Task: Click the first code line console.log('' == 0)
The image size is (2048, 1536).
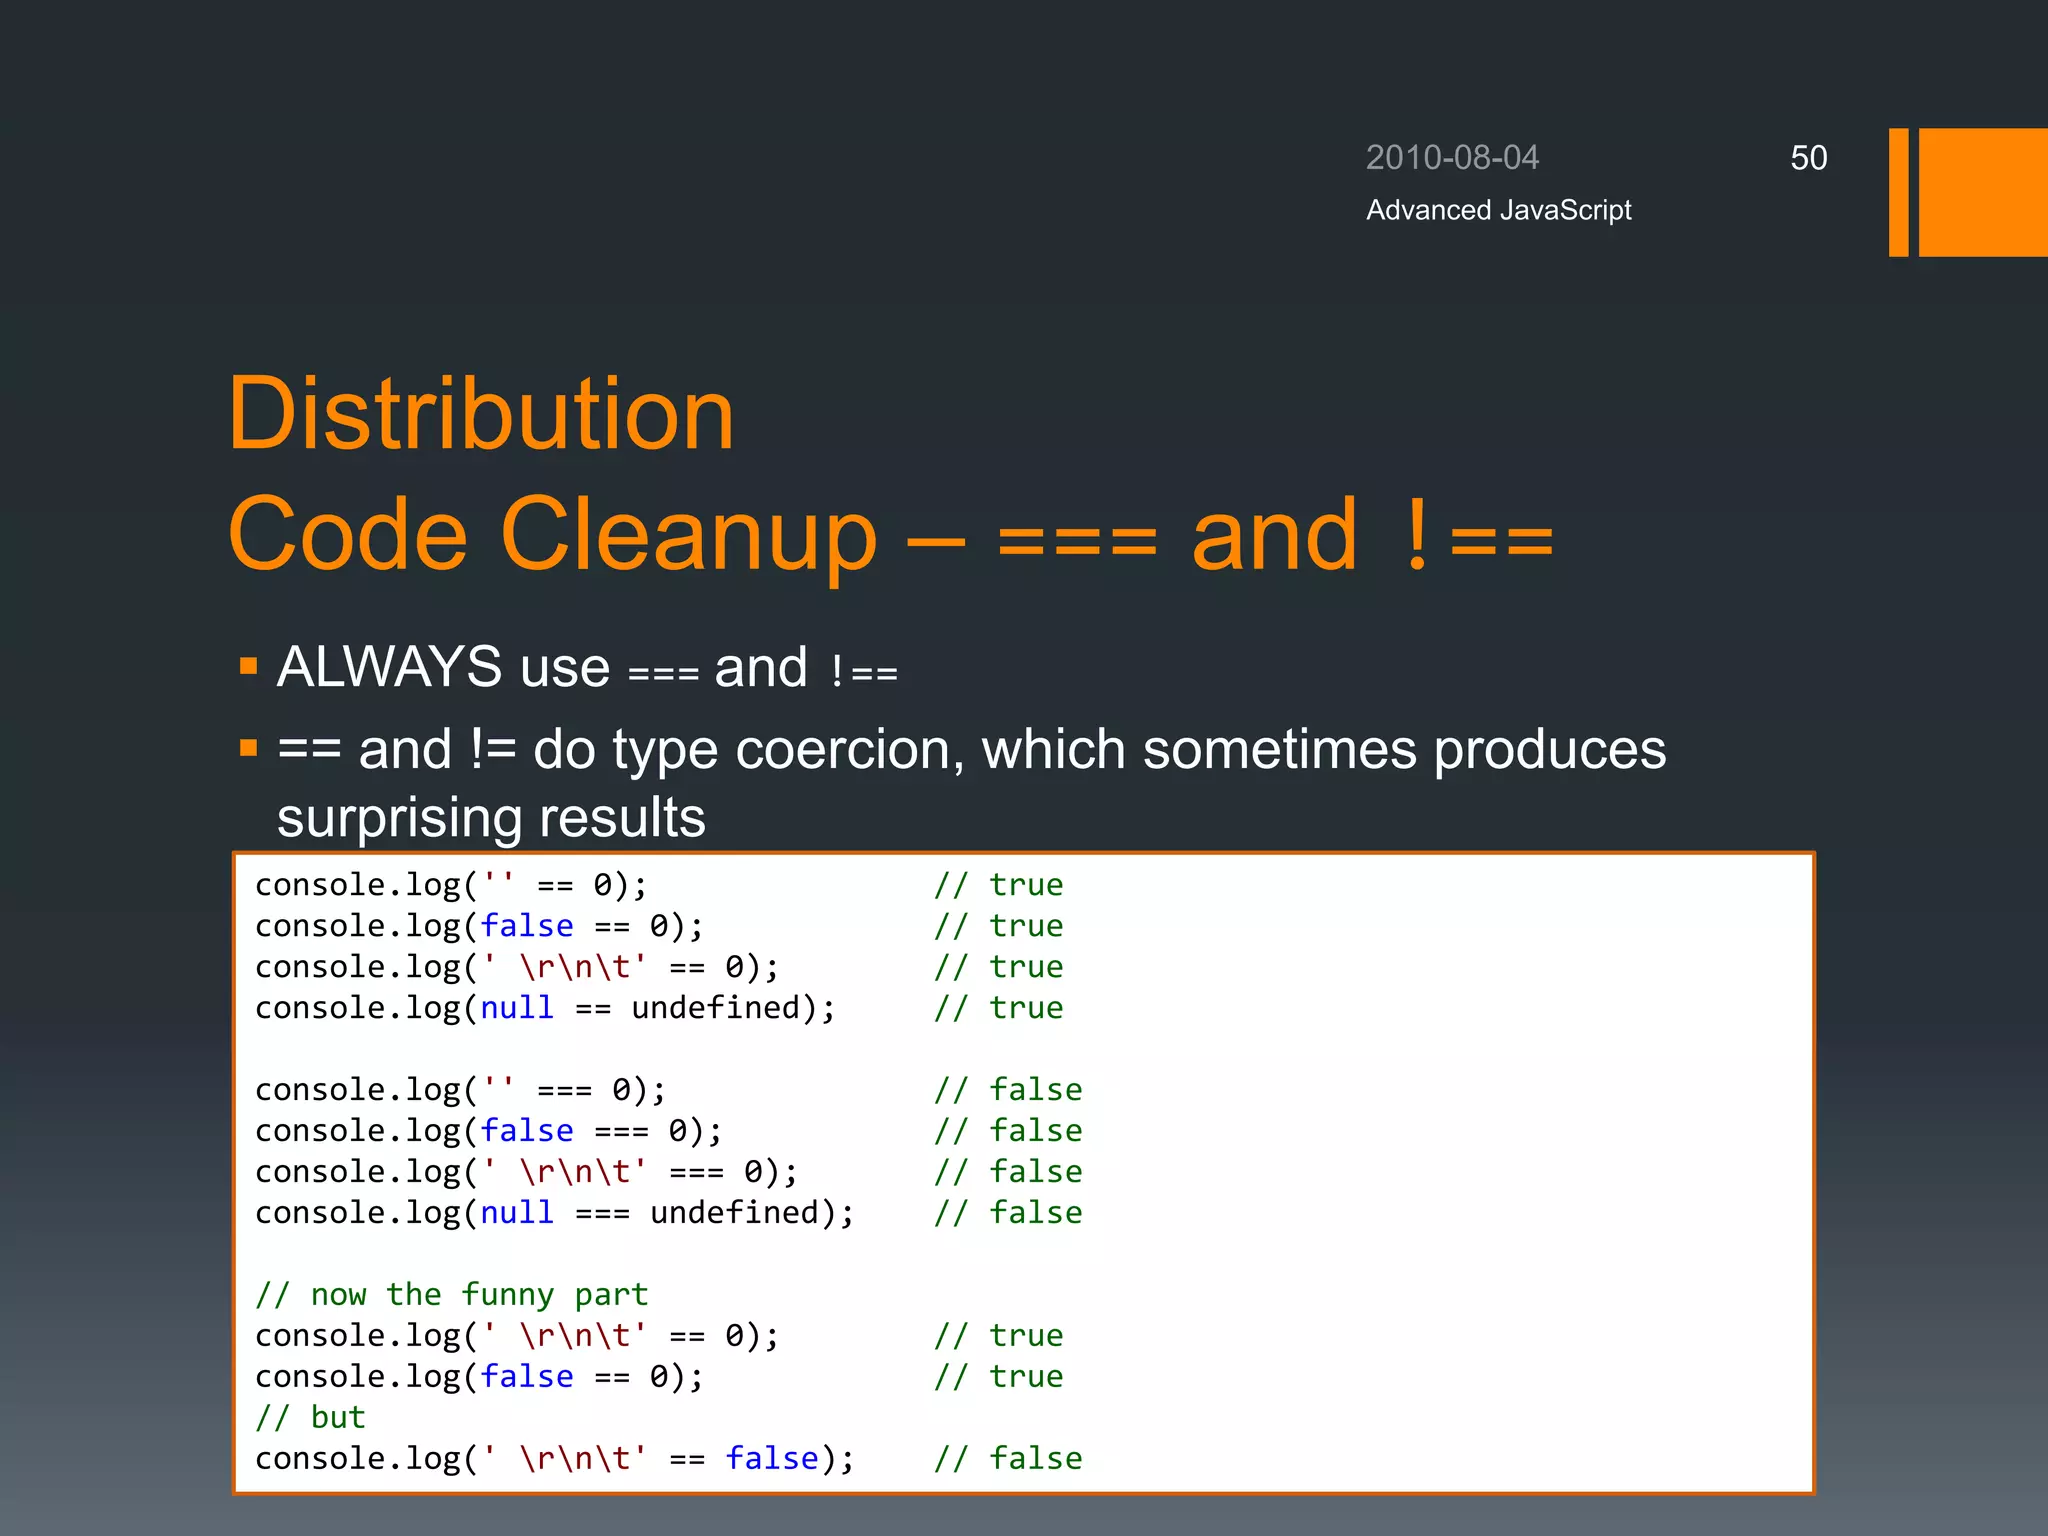Action: point(451,885)
